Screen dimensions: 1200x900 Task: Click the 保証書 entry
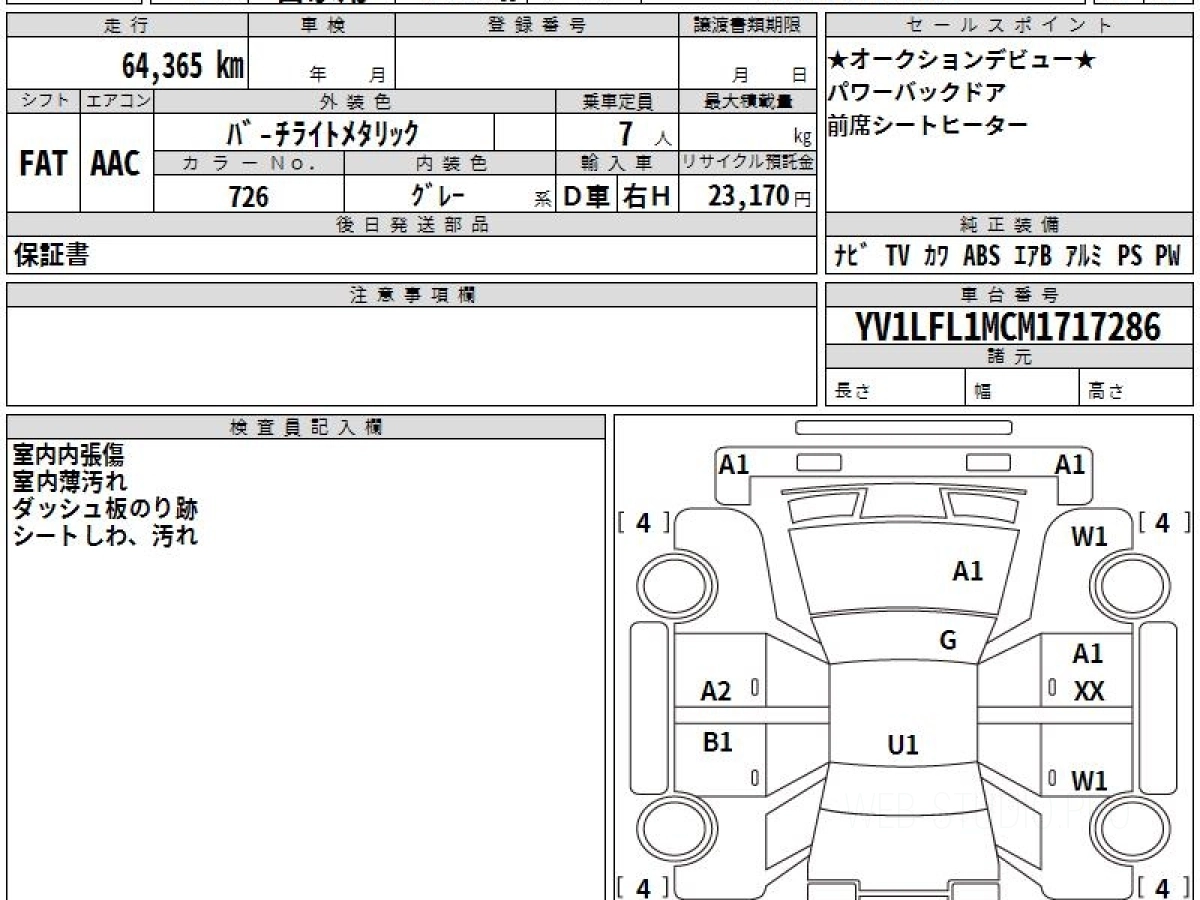tap(51, 255)
